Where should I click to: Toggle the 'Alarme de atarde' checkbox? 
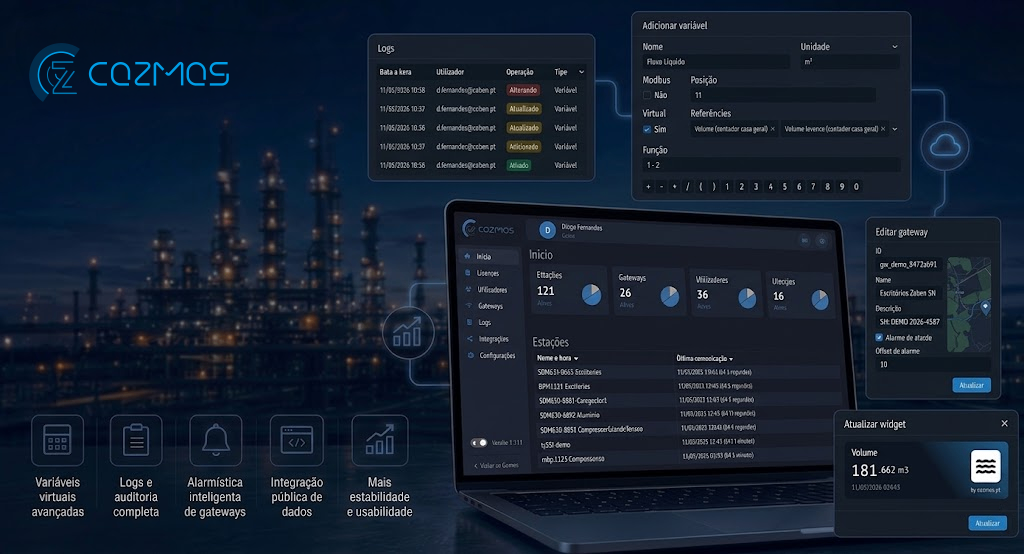(x=879, y=338)
